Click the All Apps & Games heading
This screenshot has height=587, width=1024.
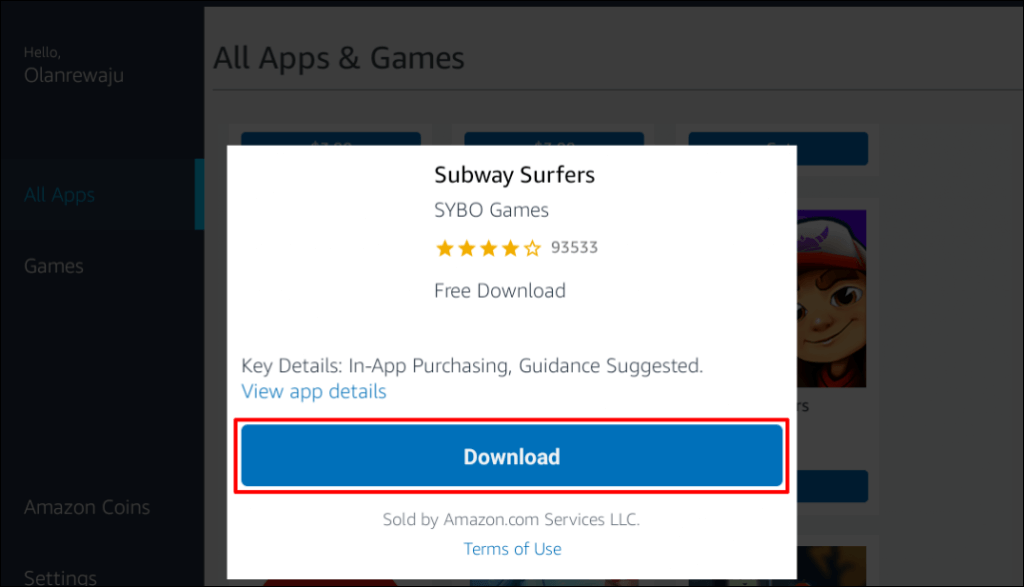[x=339, y=58]
